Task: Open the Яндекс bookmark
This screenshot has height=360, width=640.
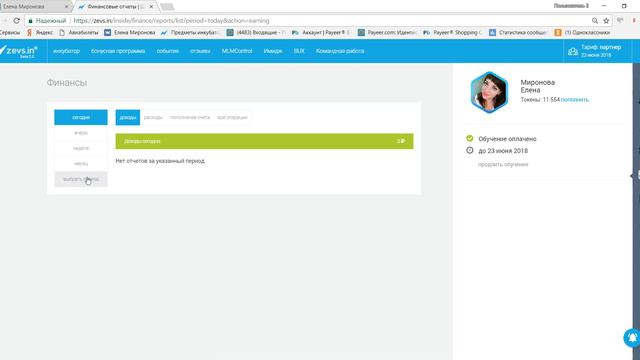Action: pos(40,32)
